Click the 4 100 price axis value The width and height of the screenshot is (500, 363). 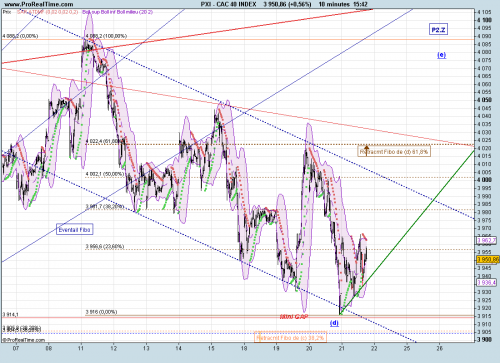click(x=484, y=20)
